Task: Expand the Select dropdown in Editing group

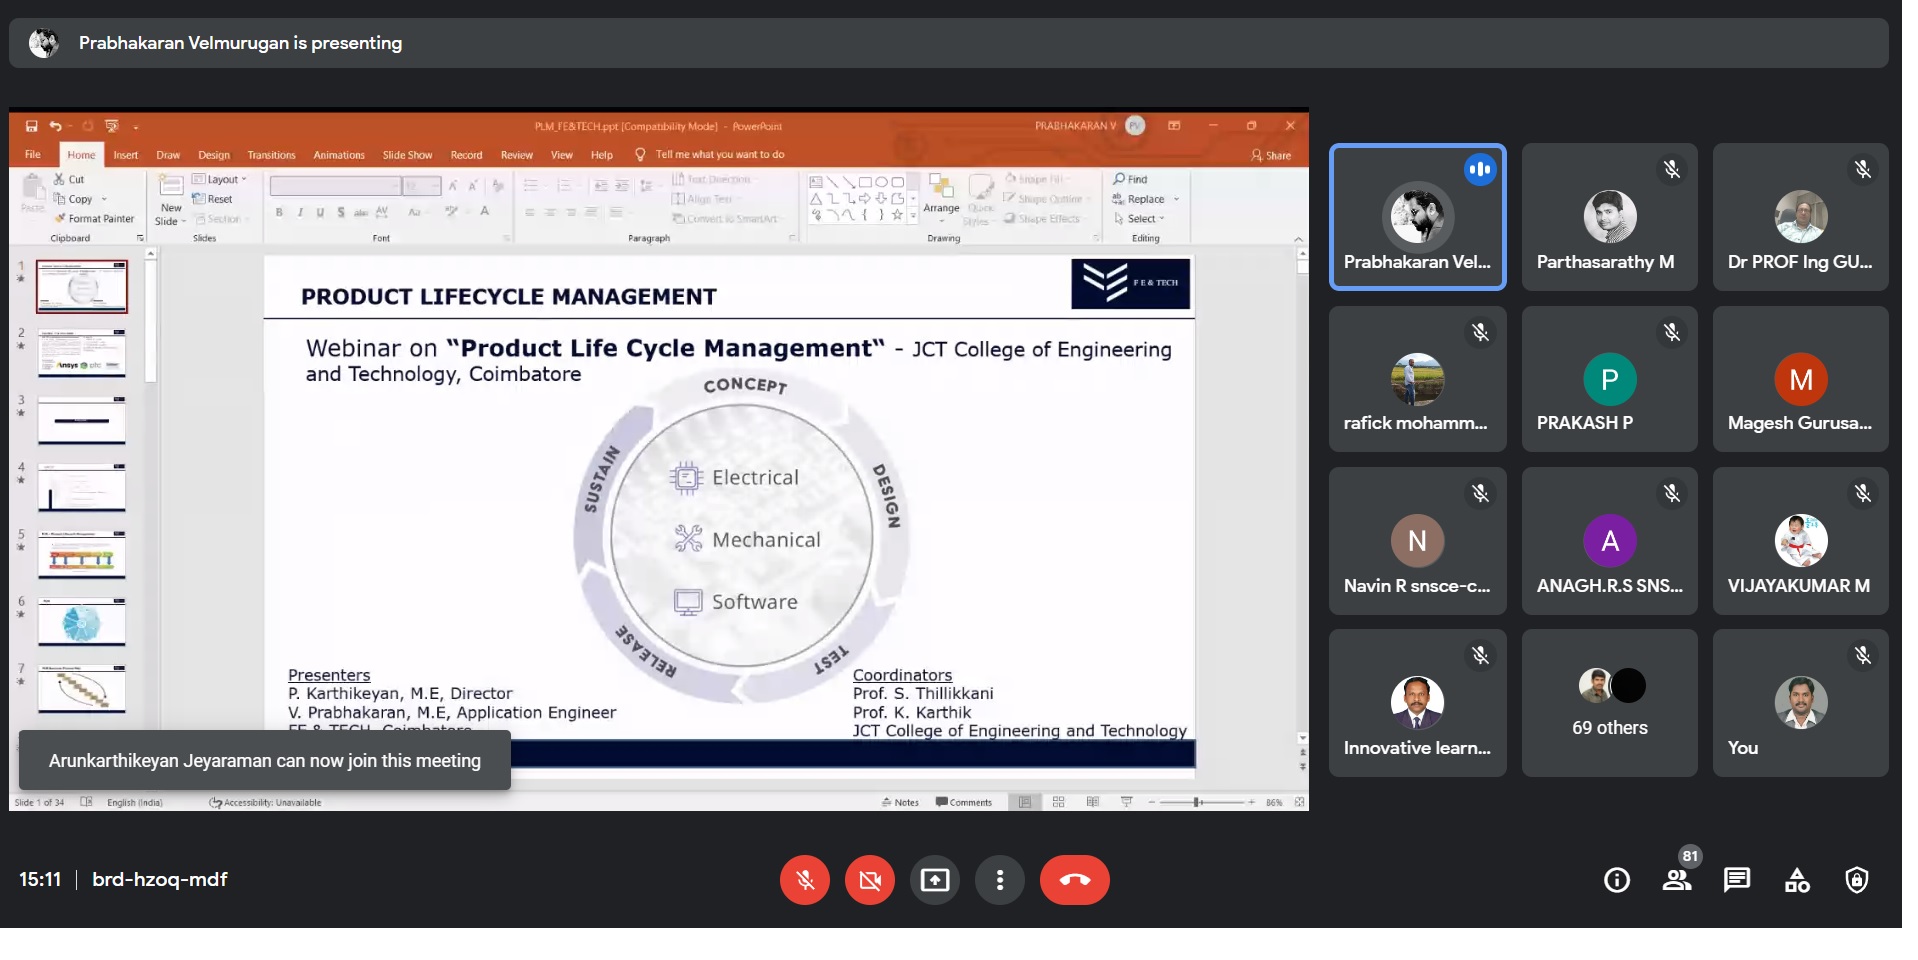Action: [x=1145, y=218]
